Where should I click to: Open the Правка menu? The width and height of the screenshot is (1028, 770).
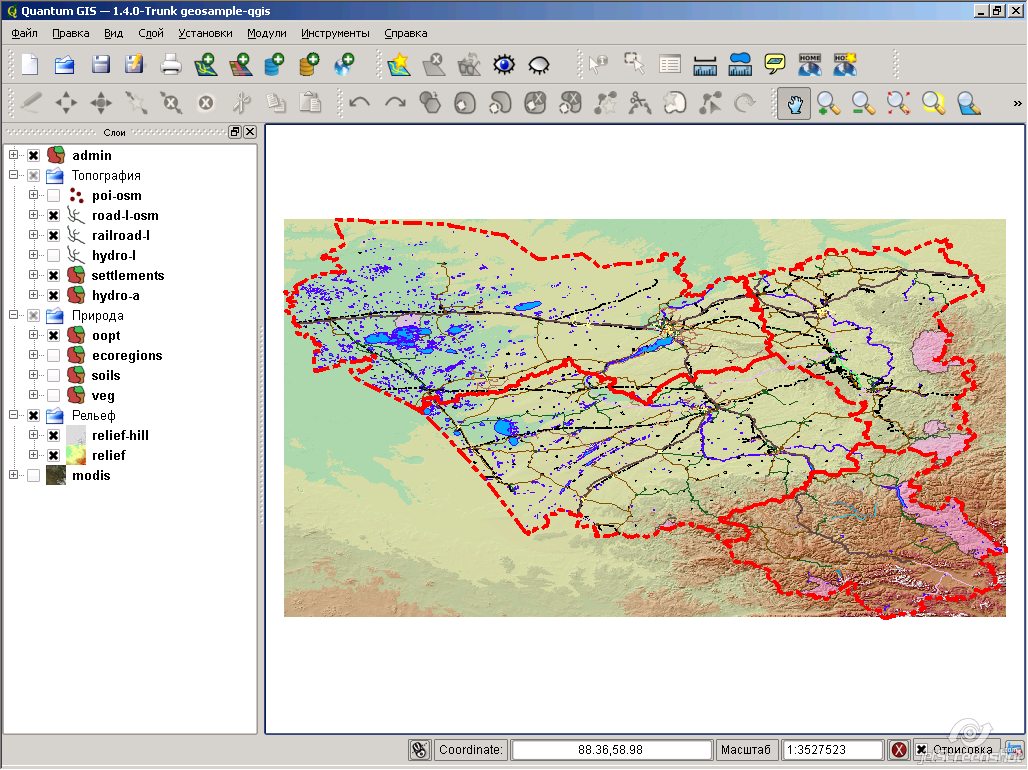point(71,33)
